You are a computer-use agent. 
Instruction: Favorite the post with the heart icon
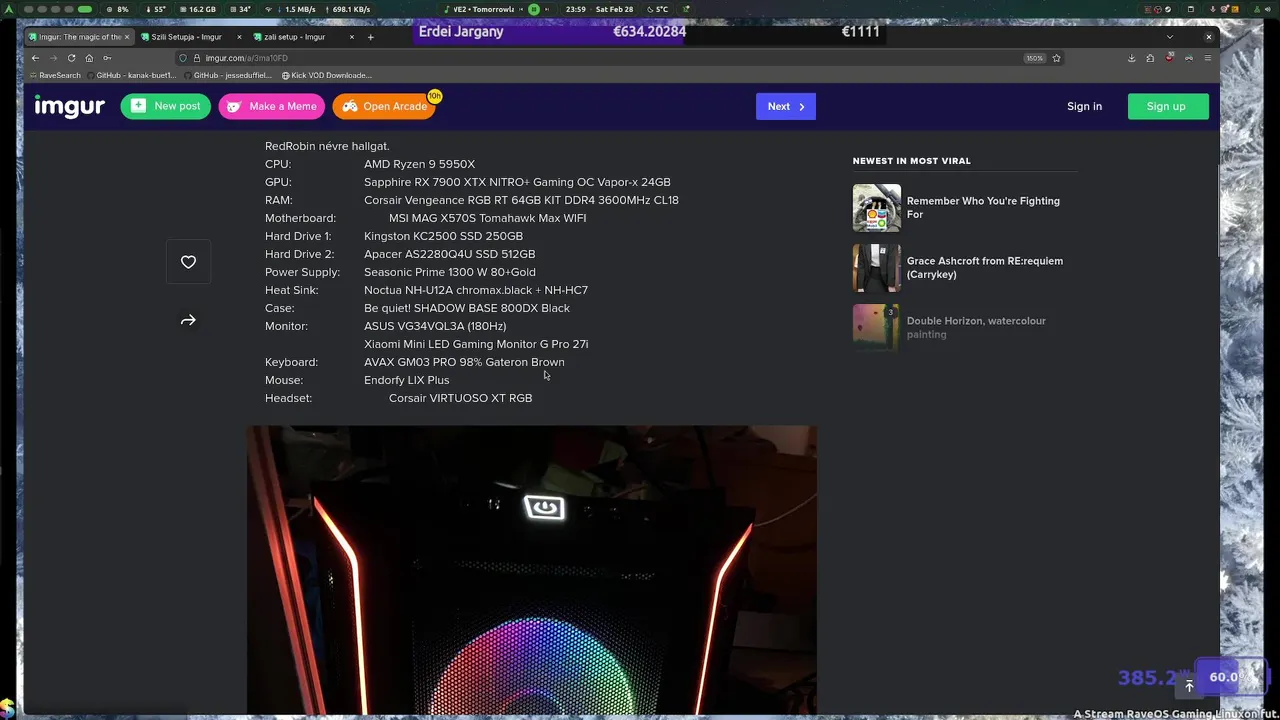coord(188,262)
